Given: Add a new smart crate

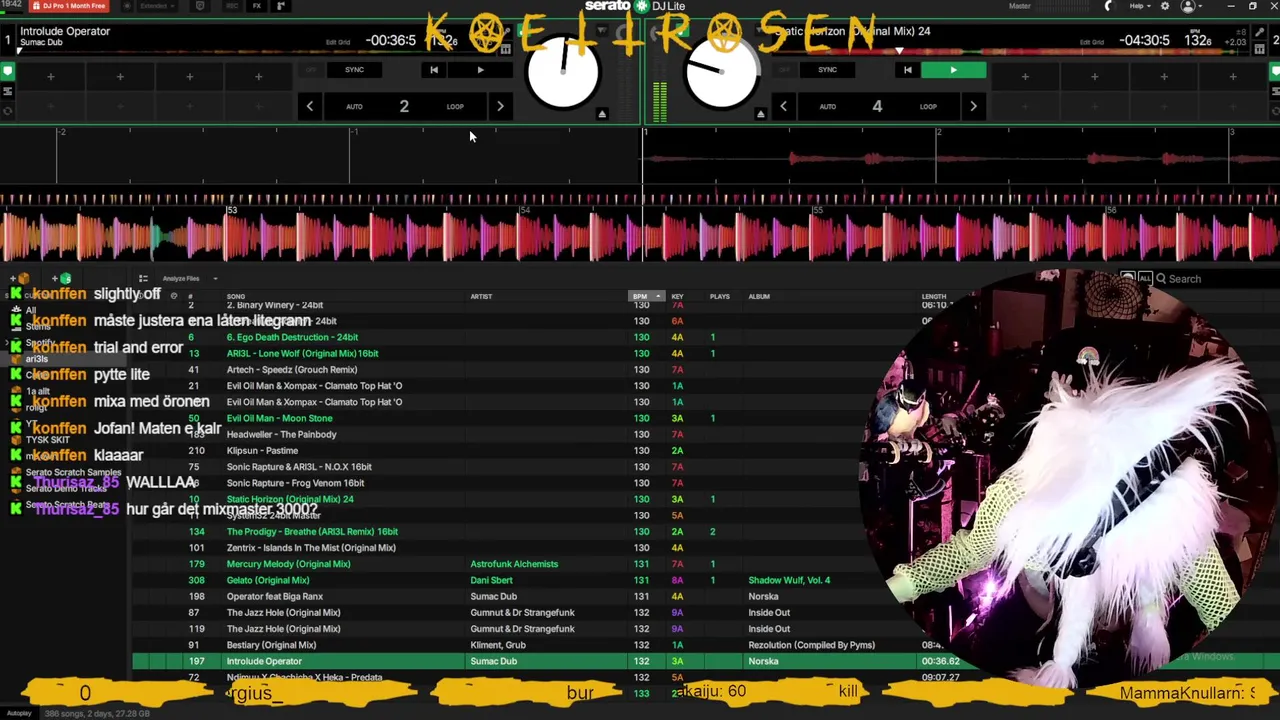Looking at the screenshot, I should 64,279.
